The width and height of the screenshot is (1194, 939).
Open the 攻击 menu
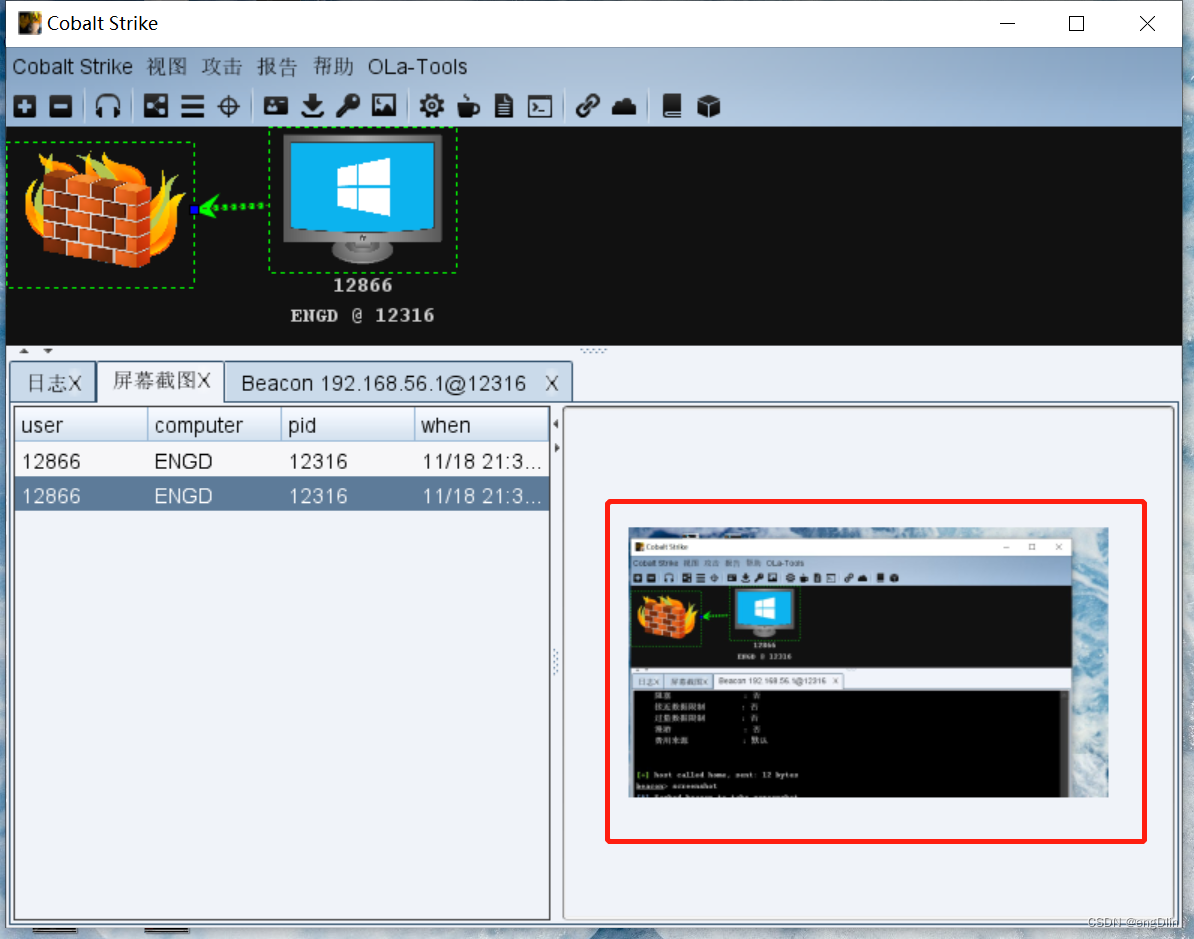tap(222, 67)
